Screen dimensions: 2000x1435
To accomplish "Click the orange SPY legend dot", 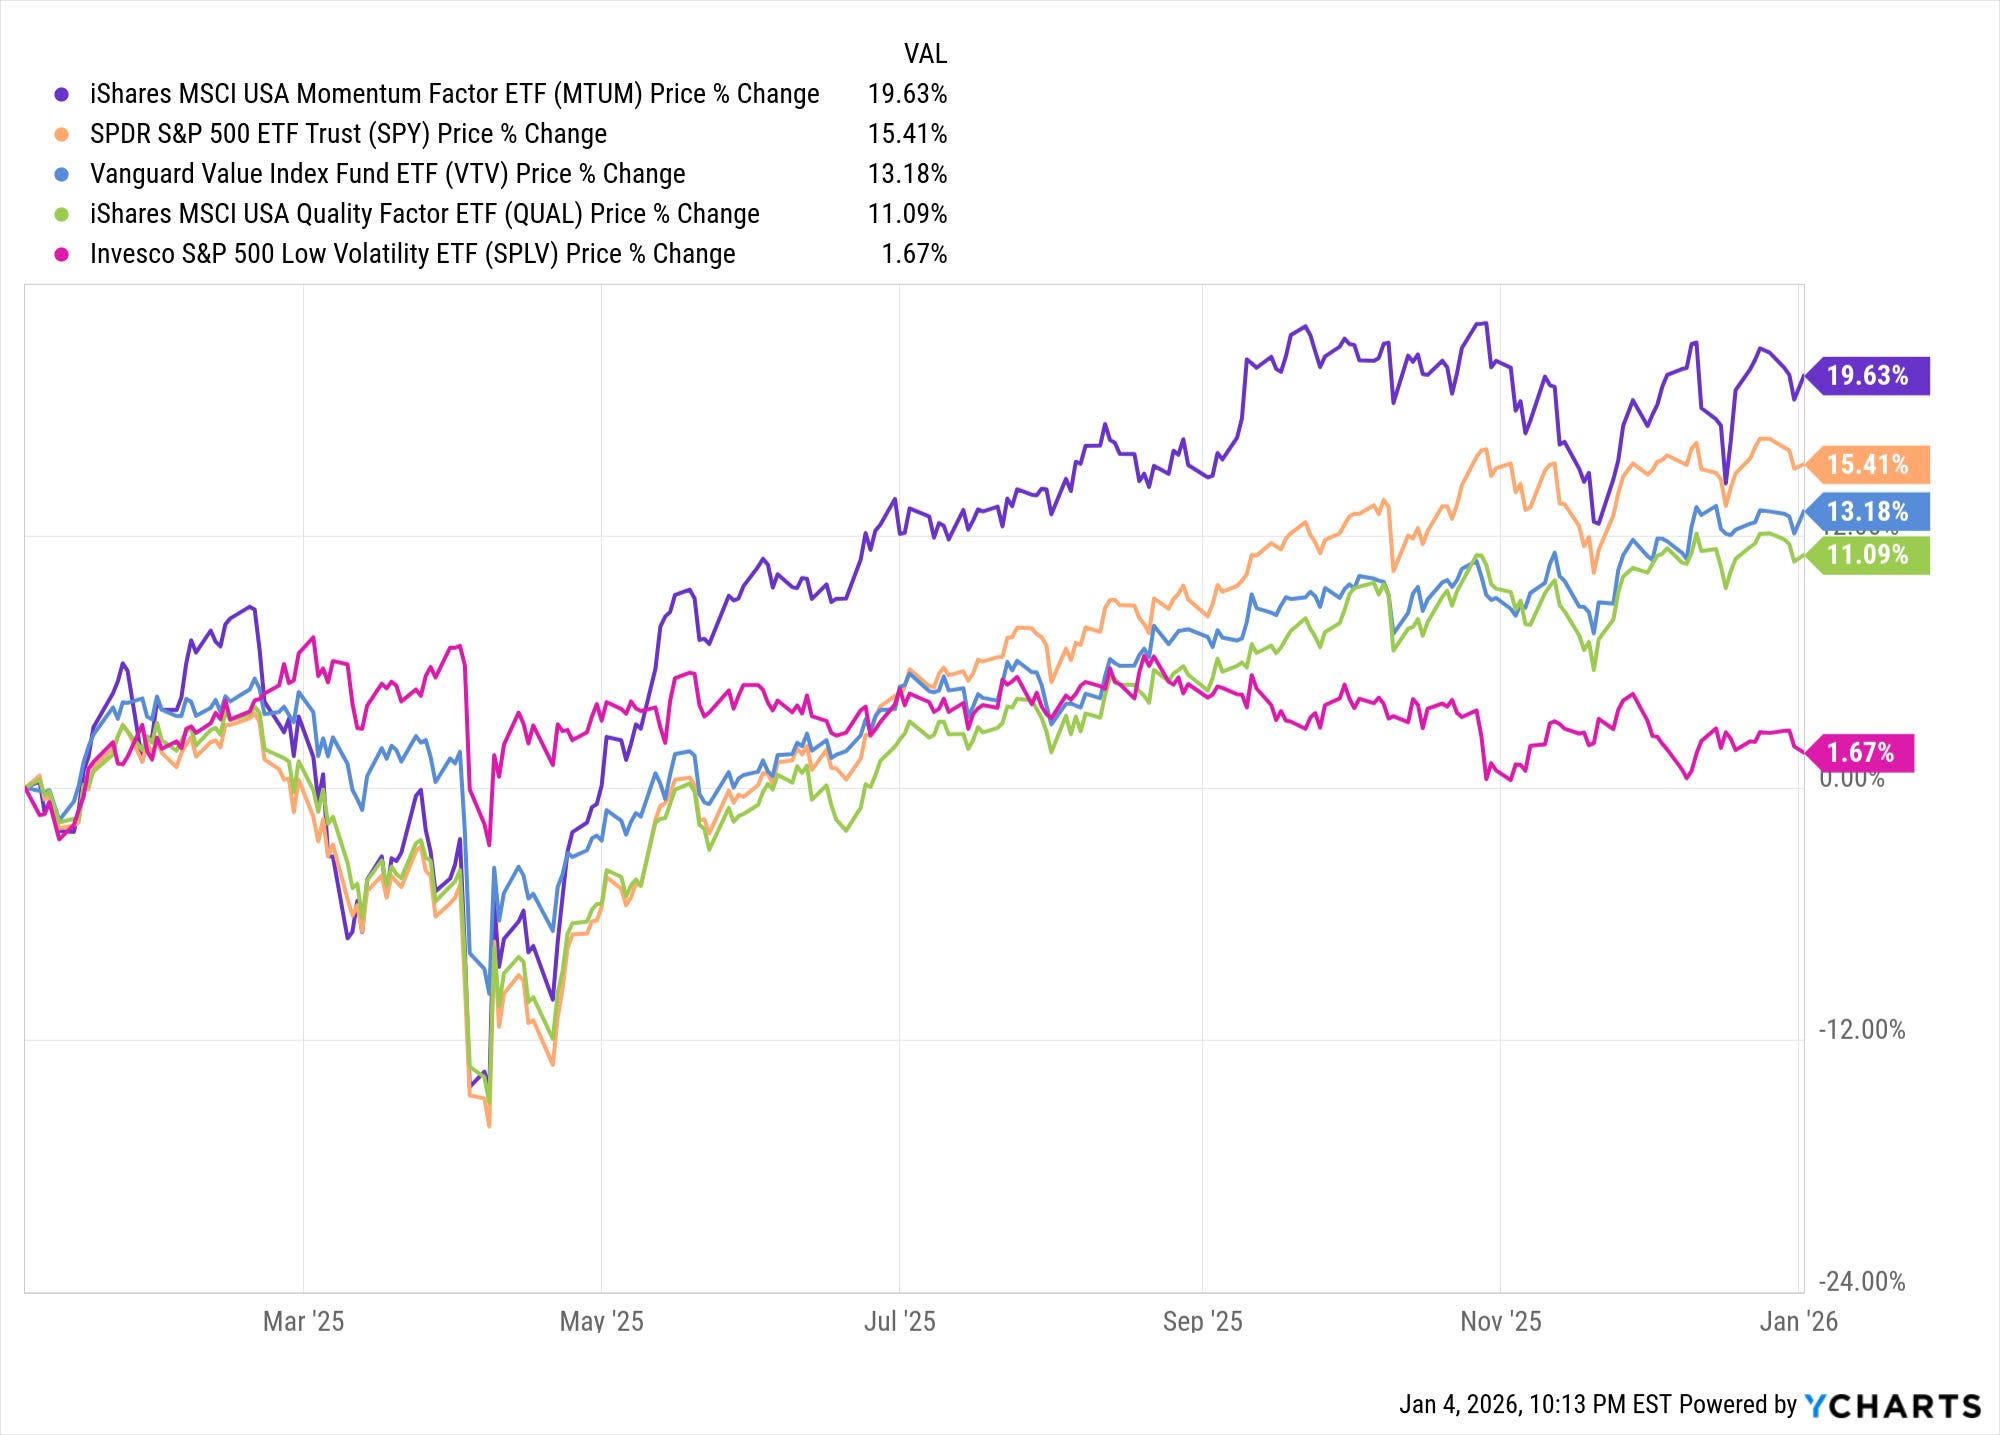I will click(x=62, y=134).
